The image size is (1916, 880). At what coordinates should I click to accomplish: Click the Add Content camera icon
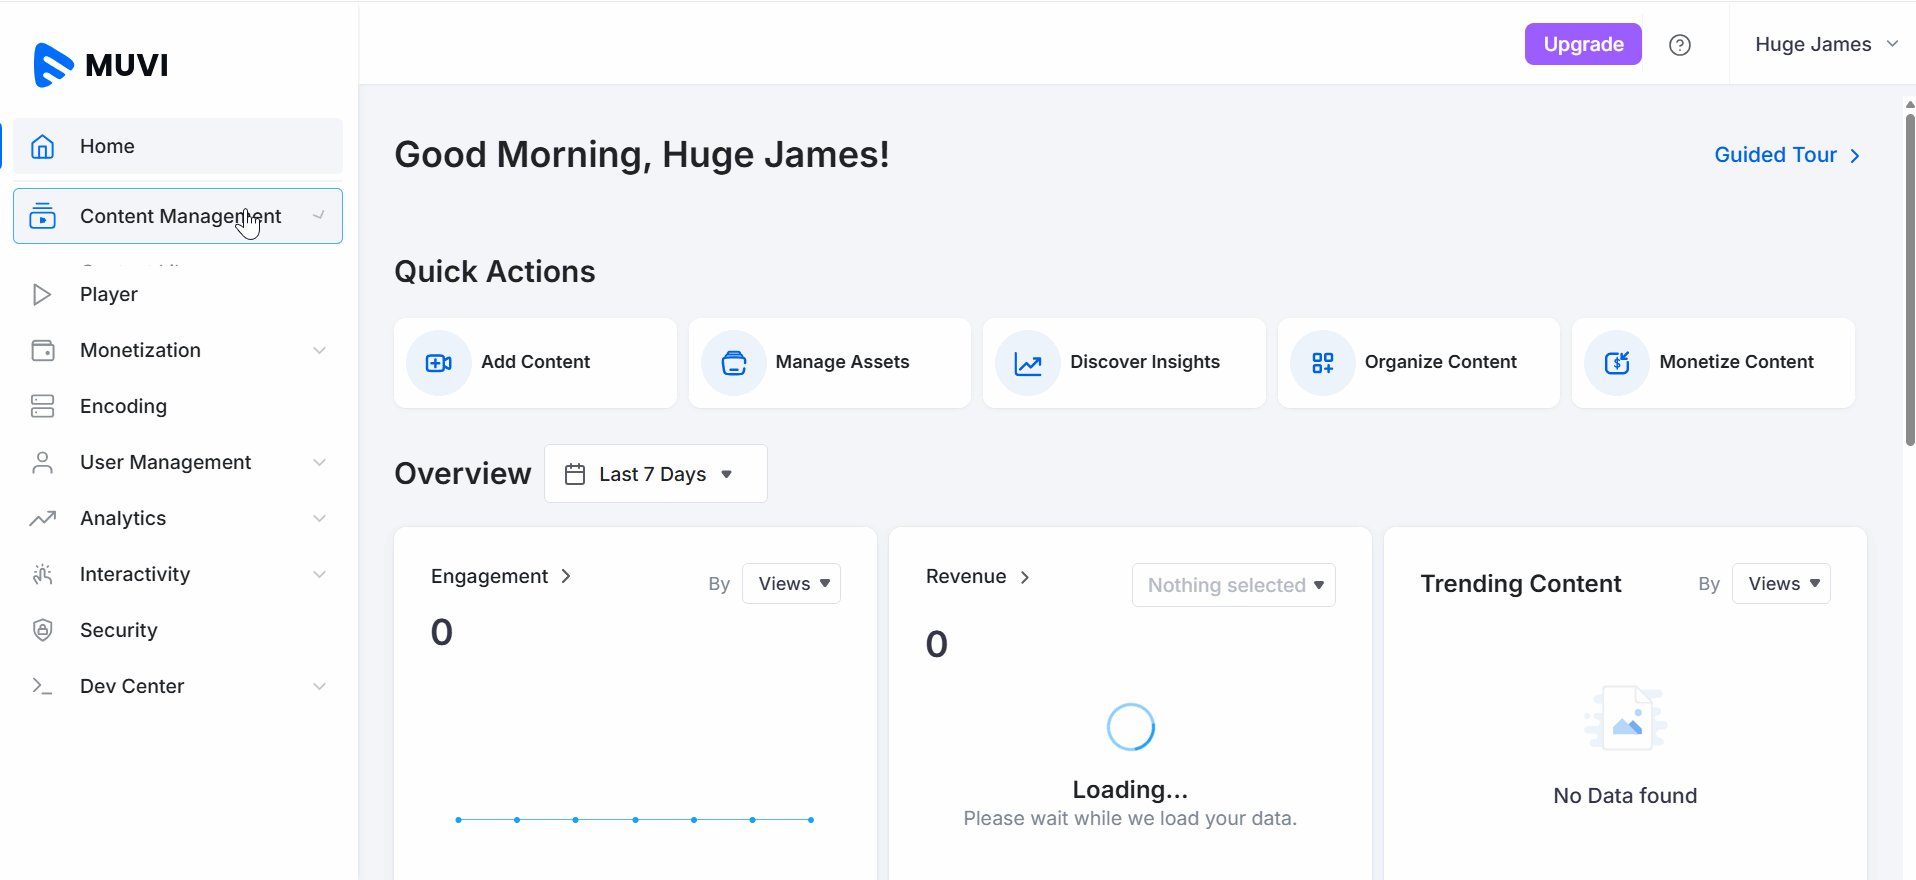tap(439, 363)
